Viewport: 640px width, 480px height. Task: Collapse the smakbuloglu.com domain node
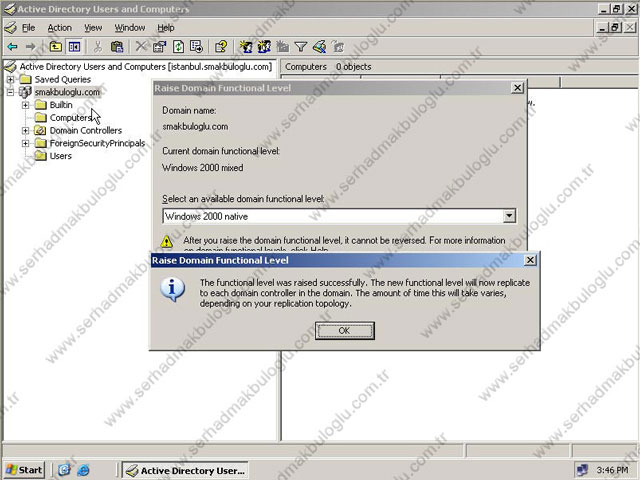coord(11,92)
